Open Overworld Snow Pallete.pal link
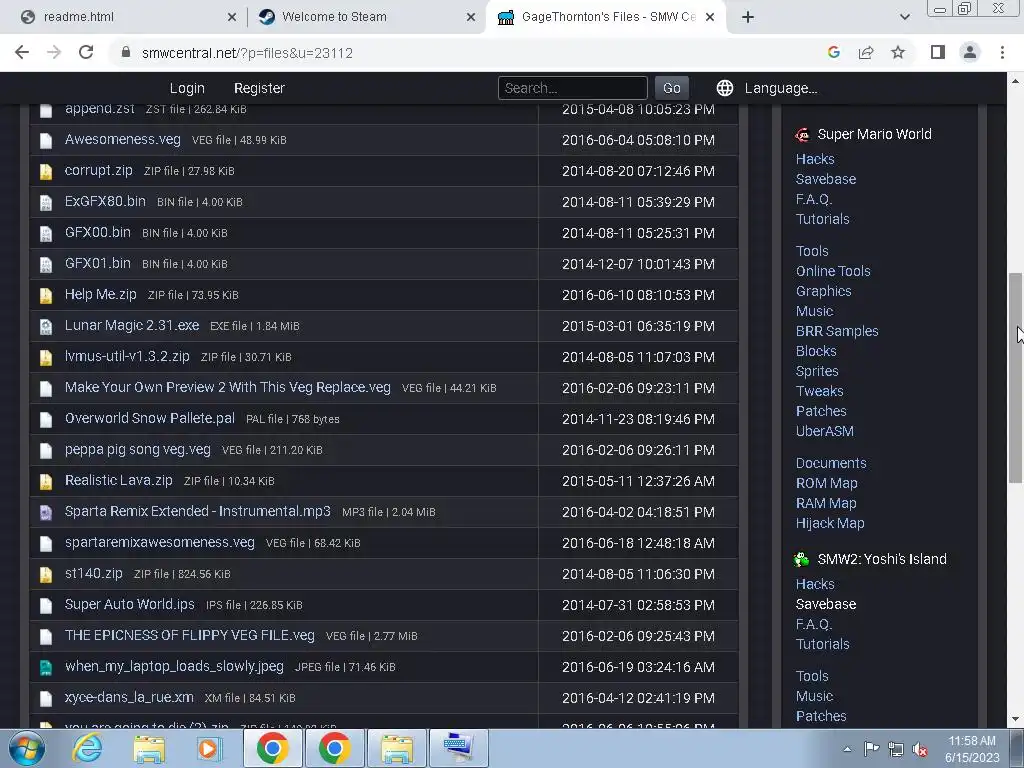Screen dimensions: 1024x768 (150, 418)
